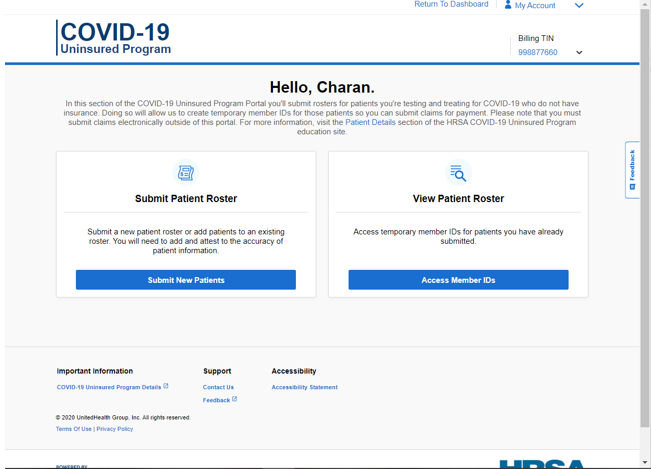Click the Accessibility footer heading

pos(294,371)
